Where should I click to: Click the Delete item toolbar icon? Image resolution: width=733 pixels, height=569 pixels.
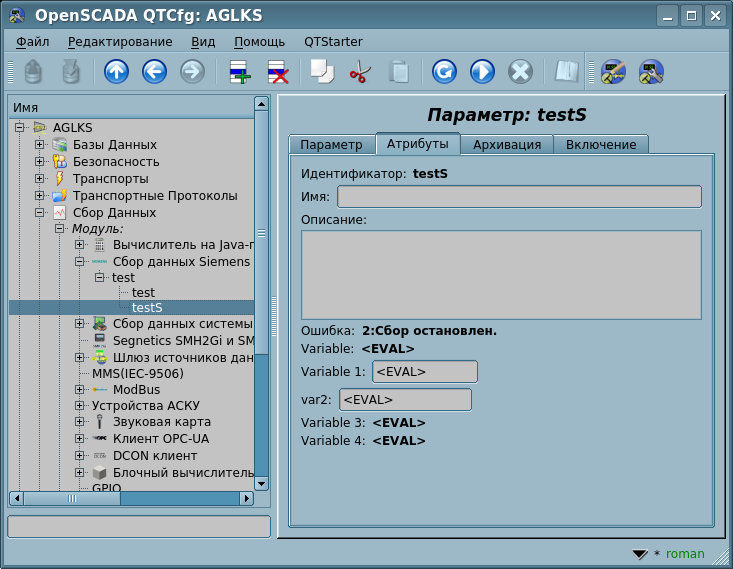coord(276,72)
